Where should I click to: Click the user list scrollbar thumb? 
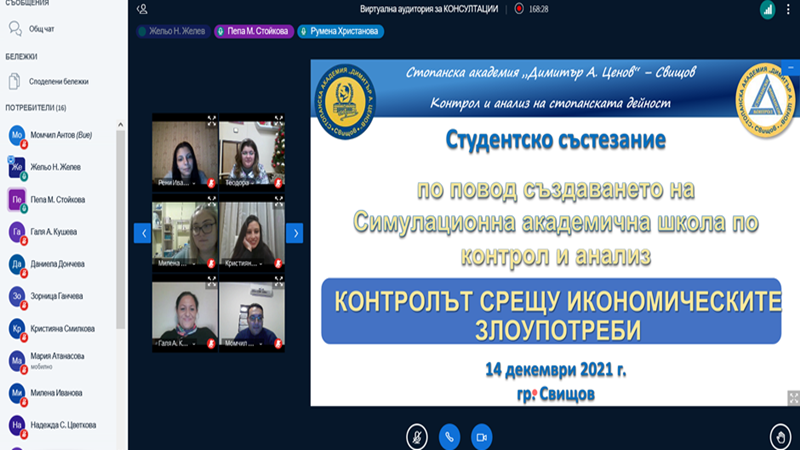click(120, 230)
